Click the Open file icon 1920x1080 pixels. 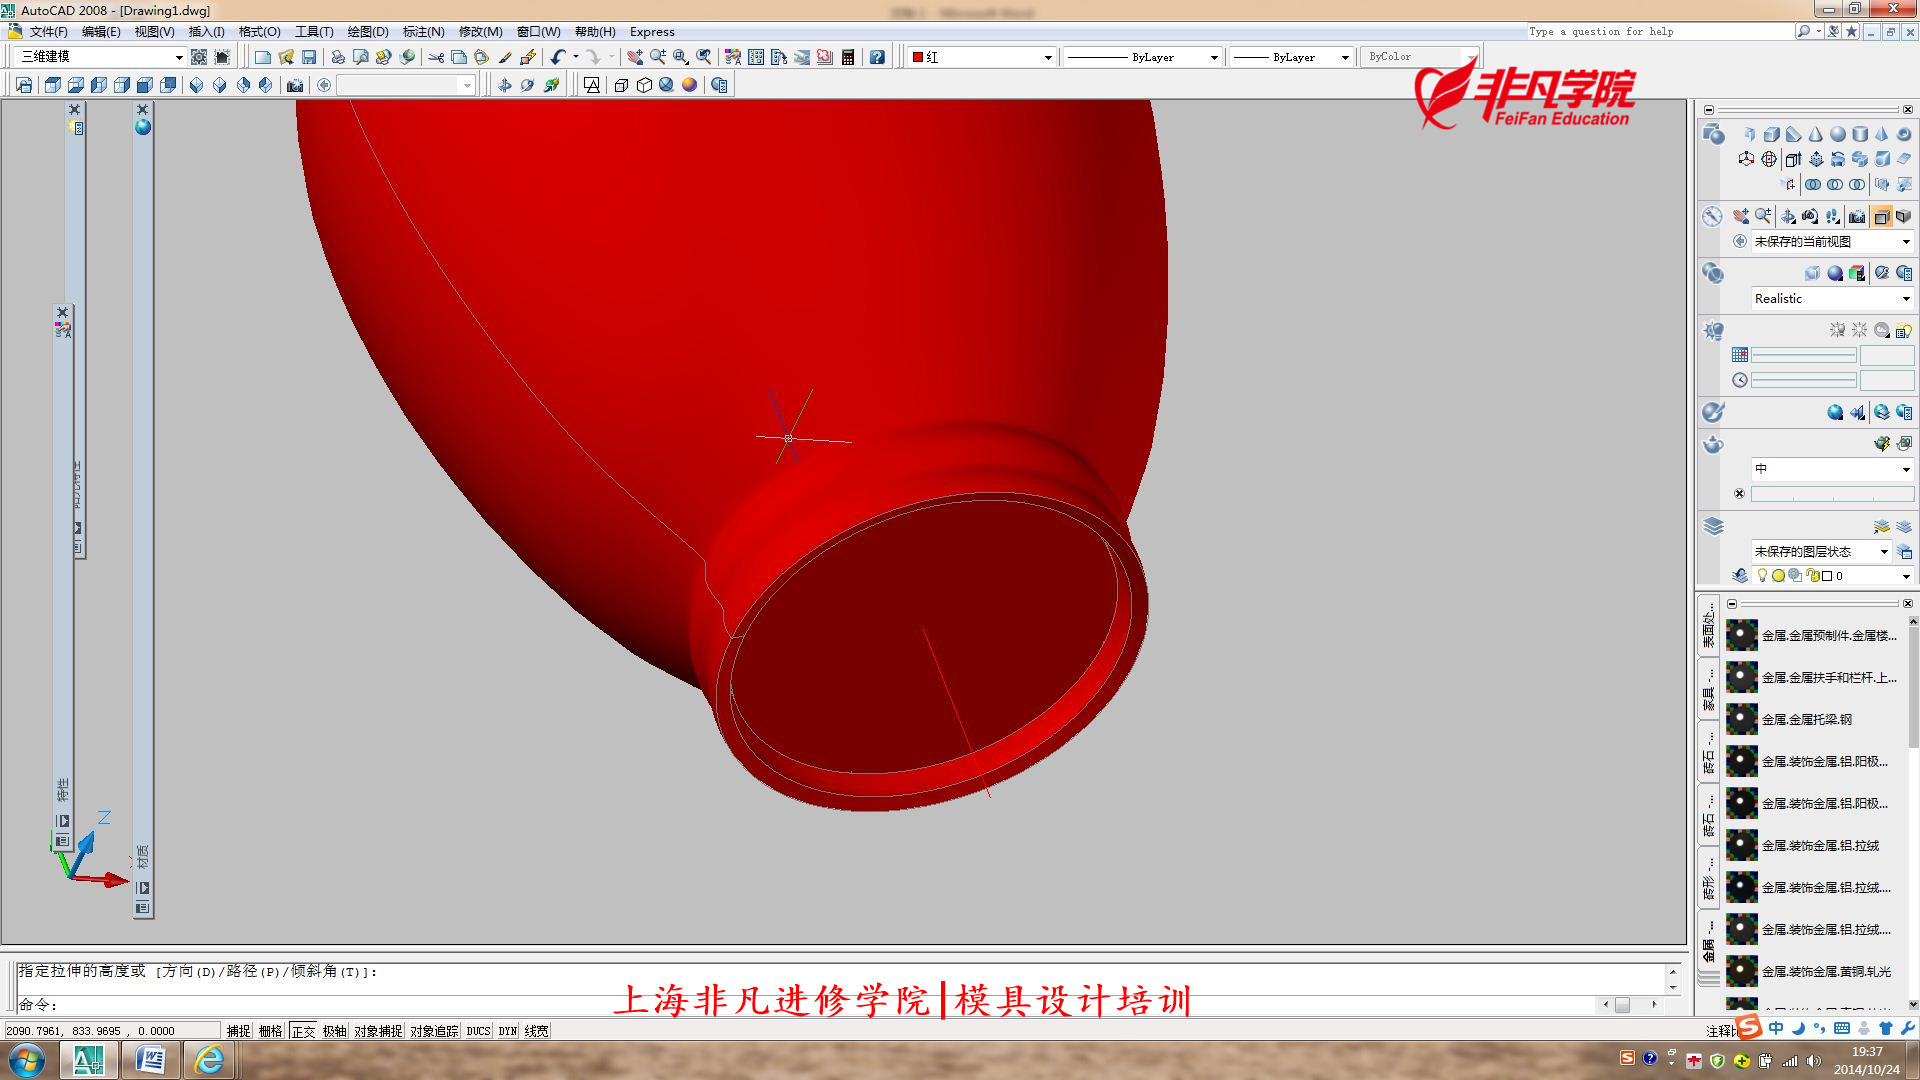286,57
